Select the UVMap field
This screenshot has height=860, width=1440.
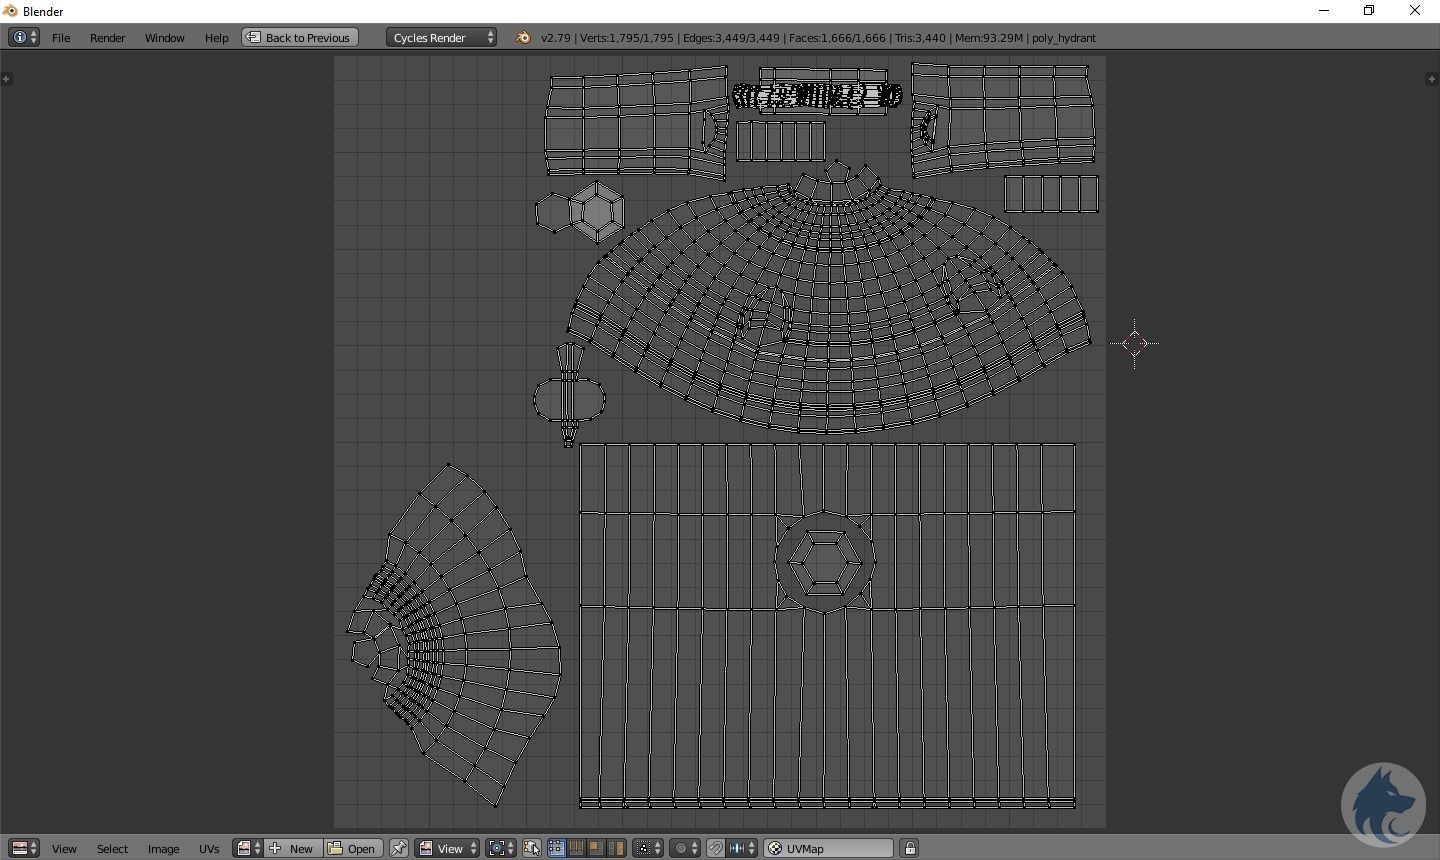(829, 848)
